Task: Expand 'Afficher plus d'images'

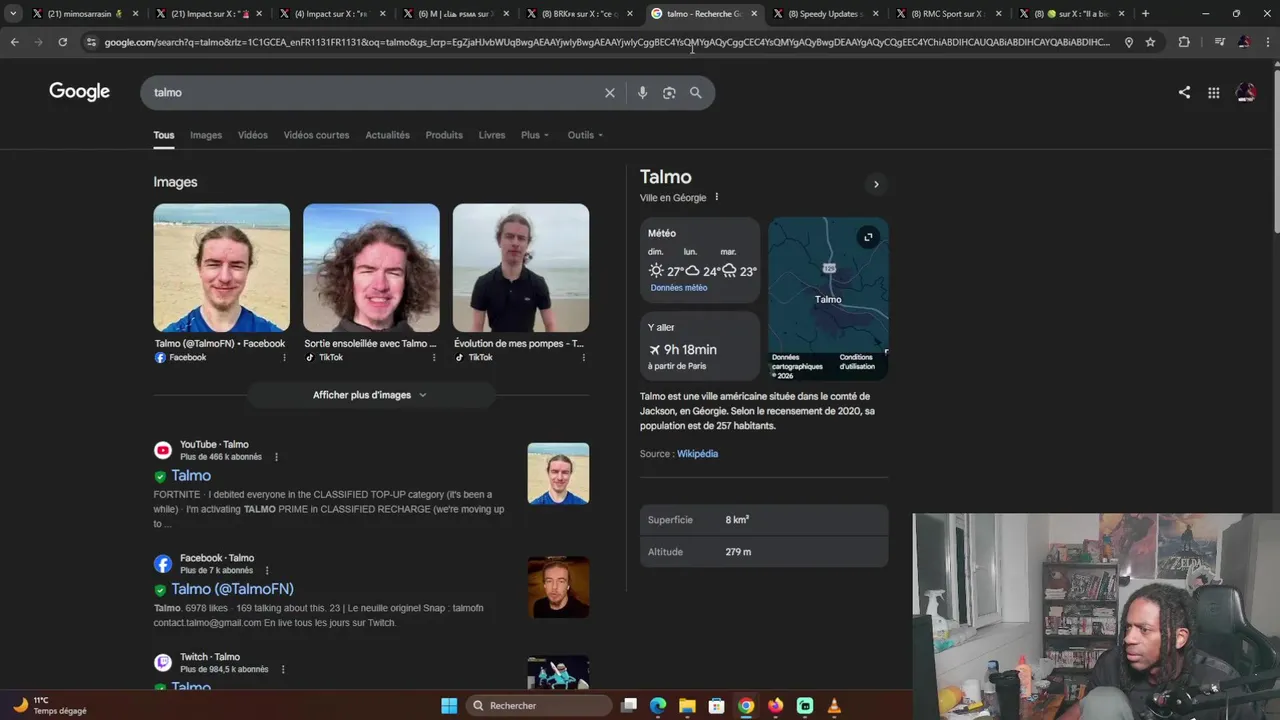Action: tap(370, 395)
